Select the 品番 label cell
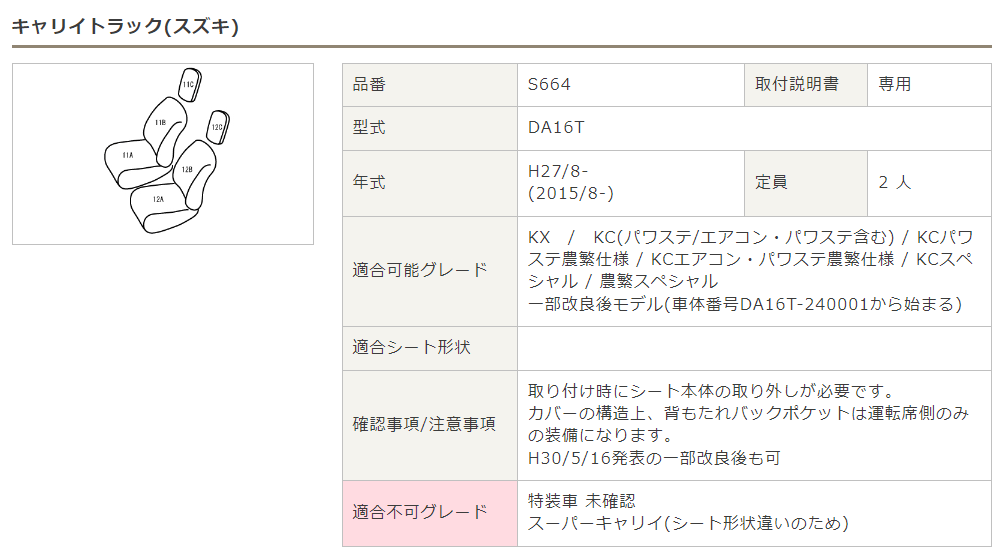The width and height of the screenshot is (1001, 557). (x=430, y=85)
